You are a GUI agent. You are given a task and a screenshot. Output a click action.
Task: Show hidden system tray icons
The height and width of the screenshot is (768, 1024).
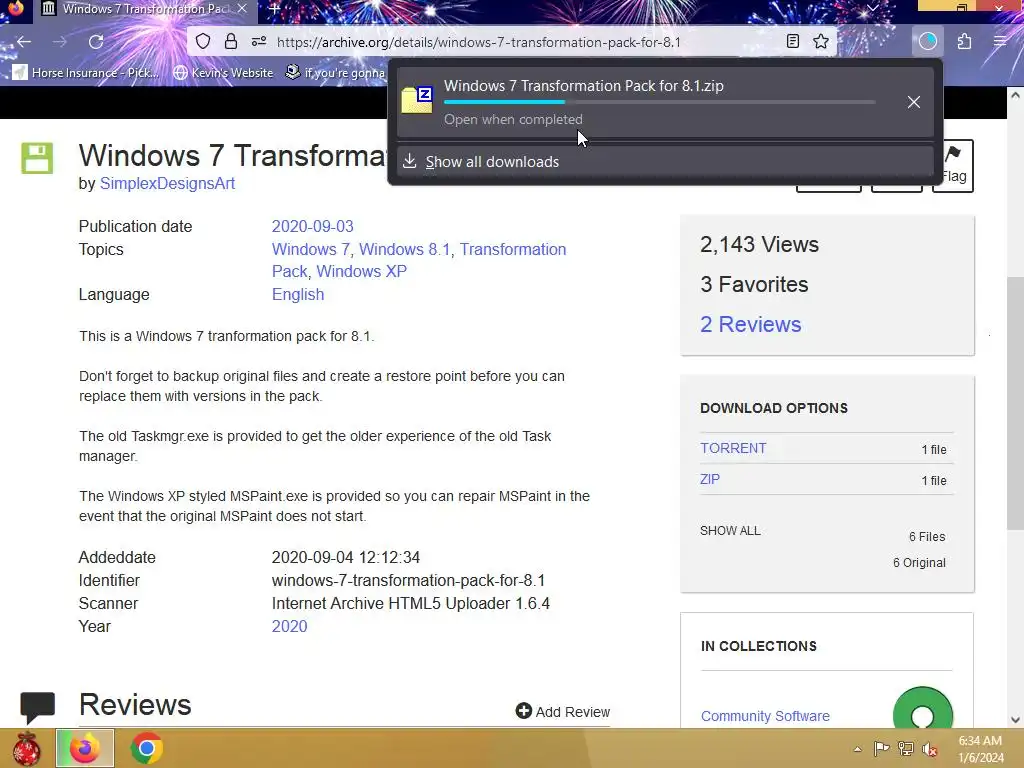coord(857,749)
